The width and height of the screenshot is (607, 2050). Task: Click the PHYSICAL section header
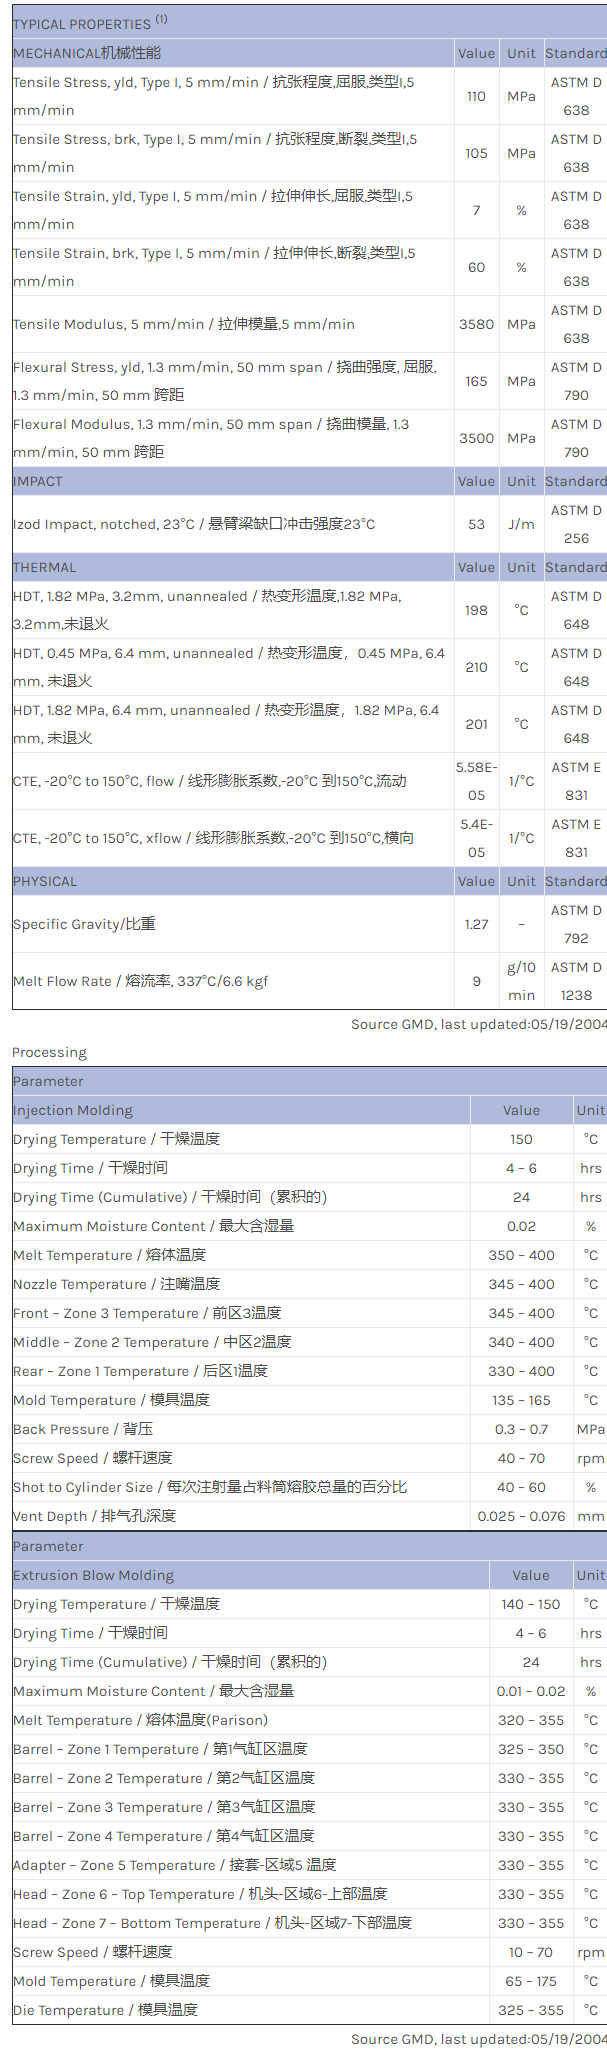pyautogui.click(x=45, y=881)
